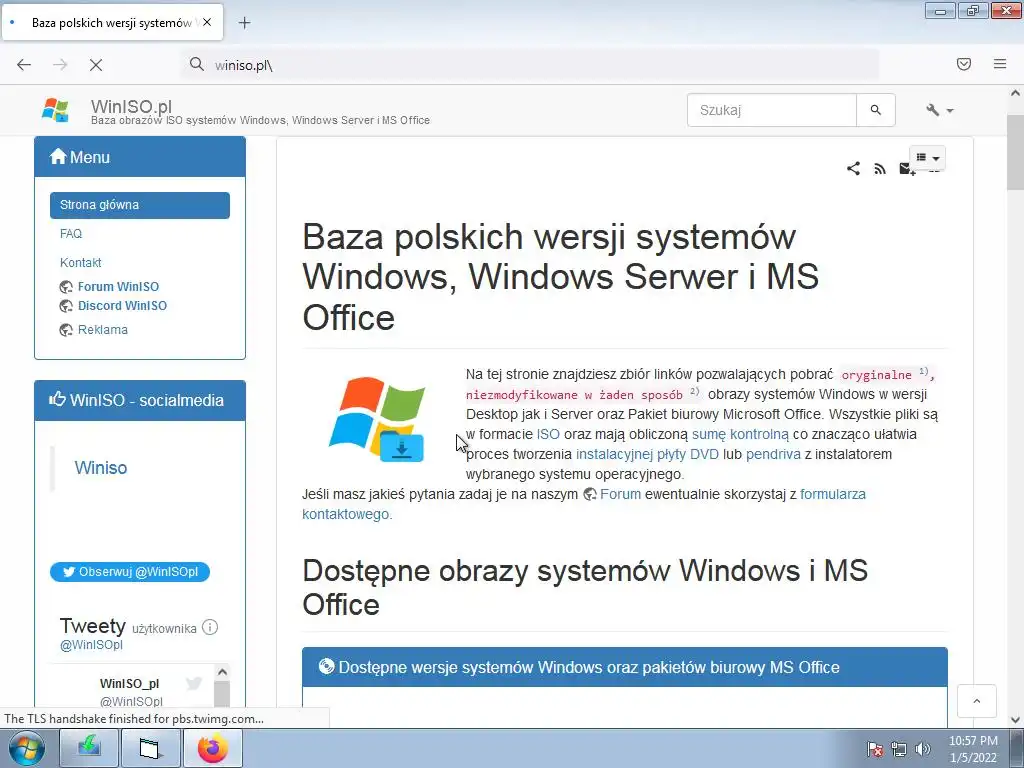Open the file explorer window taskbar icon
Image resolution: width=1024 pixels, height=768 pixels.
click(150, 748)
